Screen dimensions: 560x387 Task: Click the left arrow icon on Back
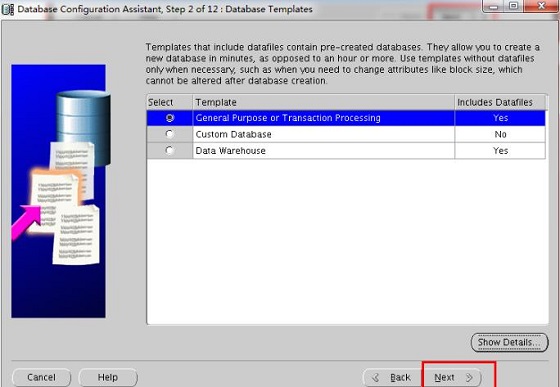click(x=375, y=377)
